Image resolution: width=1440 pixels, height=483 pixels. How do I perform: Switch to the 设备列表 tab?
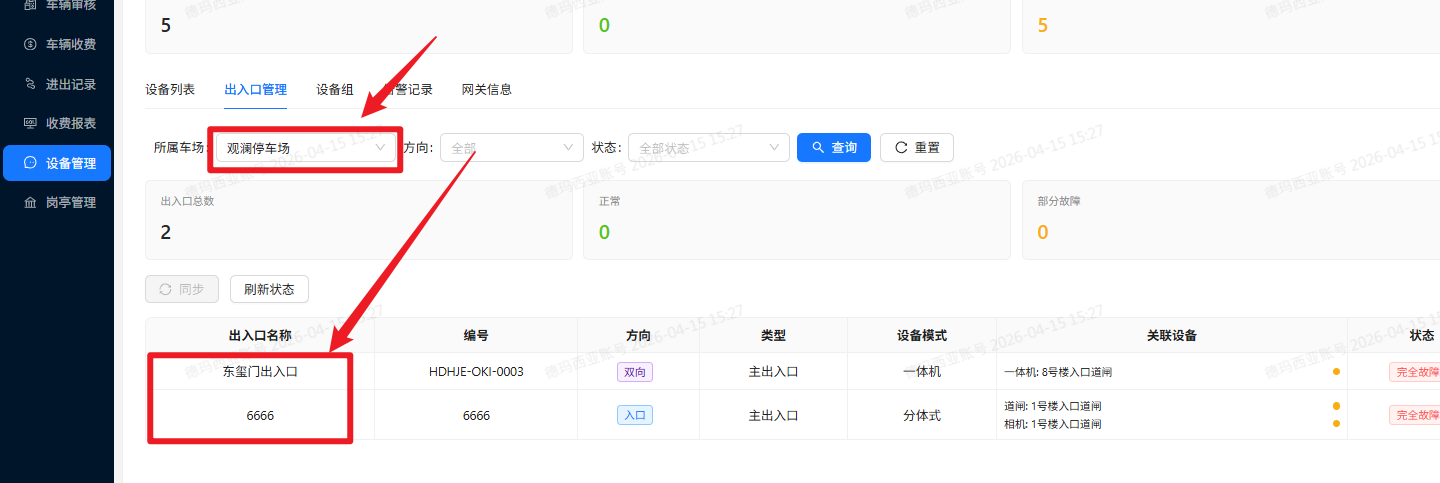pyautogui.click(x=170, y=89)
